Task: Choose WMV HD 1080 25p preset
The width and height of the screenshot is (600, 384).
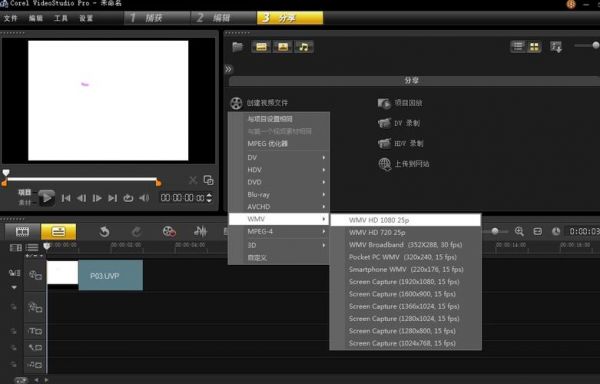Action: click(x=405, y=220)
